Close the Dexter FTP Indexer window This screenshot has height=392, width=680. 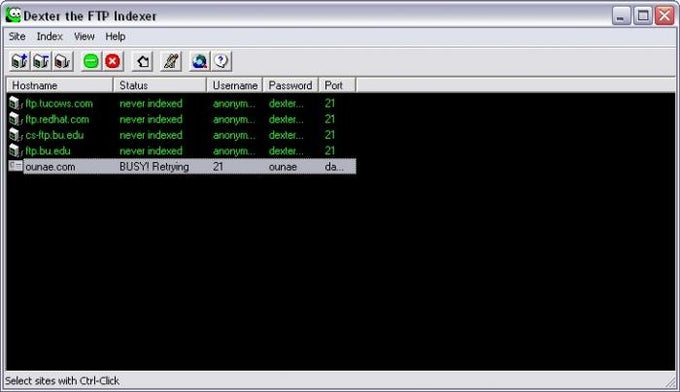(x=665, y=16)
